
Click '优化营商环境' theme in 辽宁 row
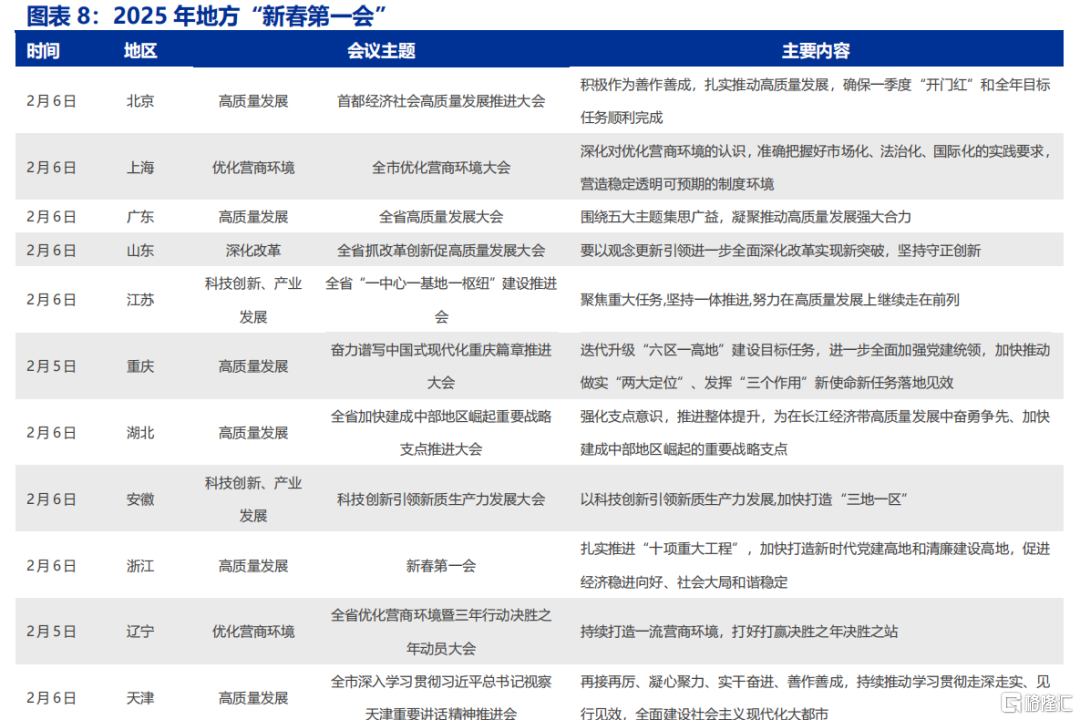point(253,632)
